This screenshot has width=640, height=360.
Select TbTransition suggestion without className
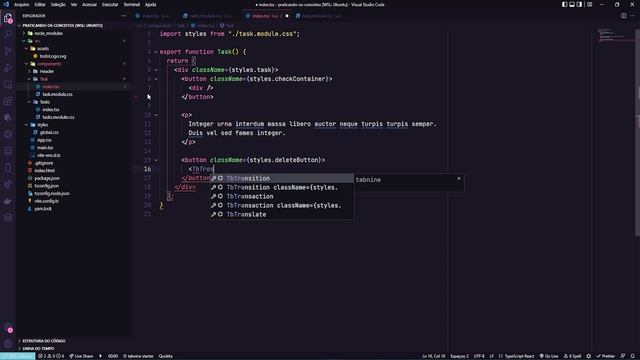pos(282,178)
